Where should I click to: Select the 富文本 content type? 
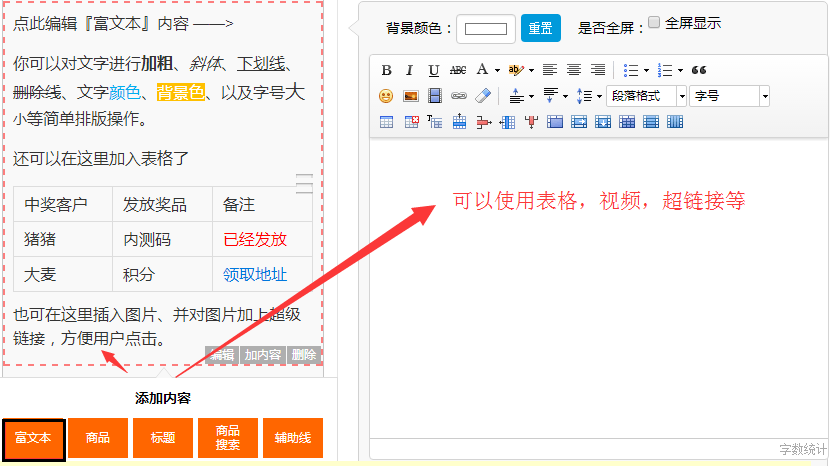33,438
